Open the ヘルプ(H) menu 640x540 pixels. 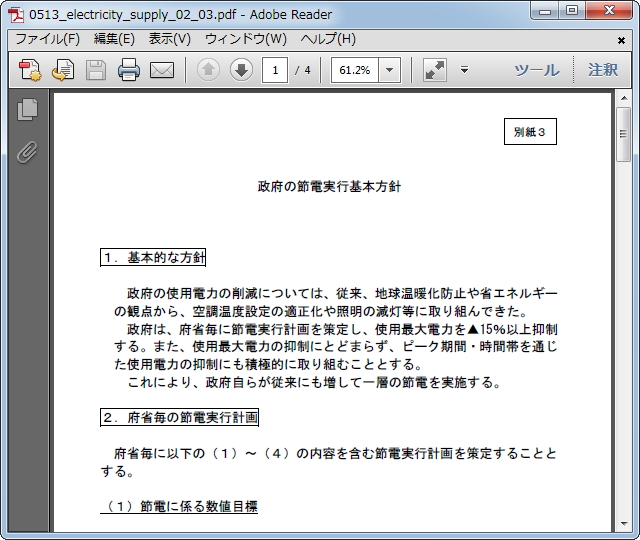tap(328, 39)
